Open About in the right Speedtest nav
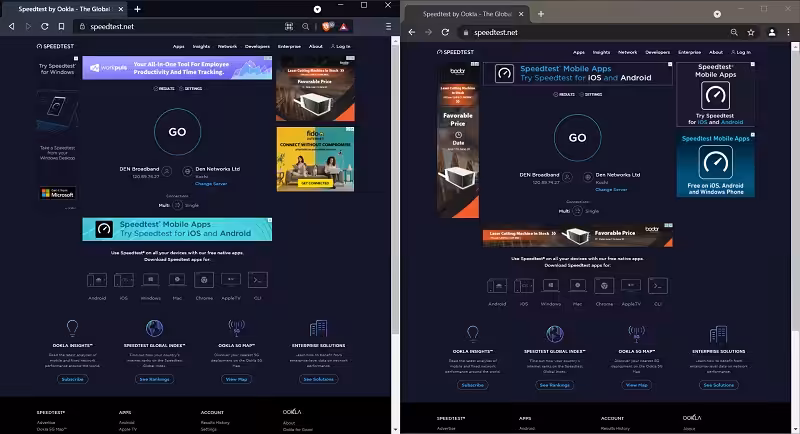Image resolution: width=800 pixels, height=434 pixels. 716,52
